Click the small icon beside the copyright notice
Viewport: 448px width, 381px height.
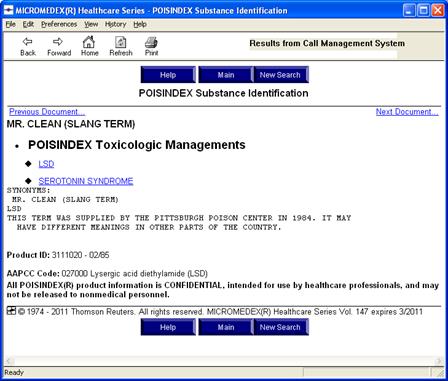(x=11, y=311)
